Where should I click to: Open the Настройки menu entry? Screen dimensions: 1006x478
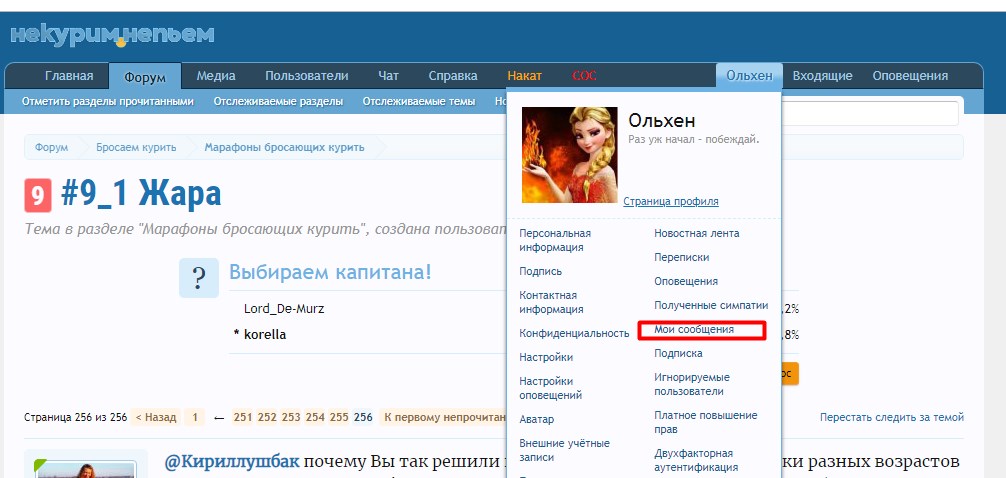point(546,357)
